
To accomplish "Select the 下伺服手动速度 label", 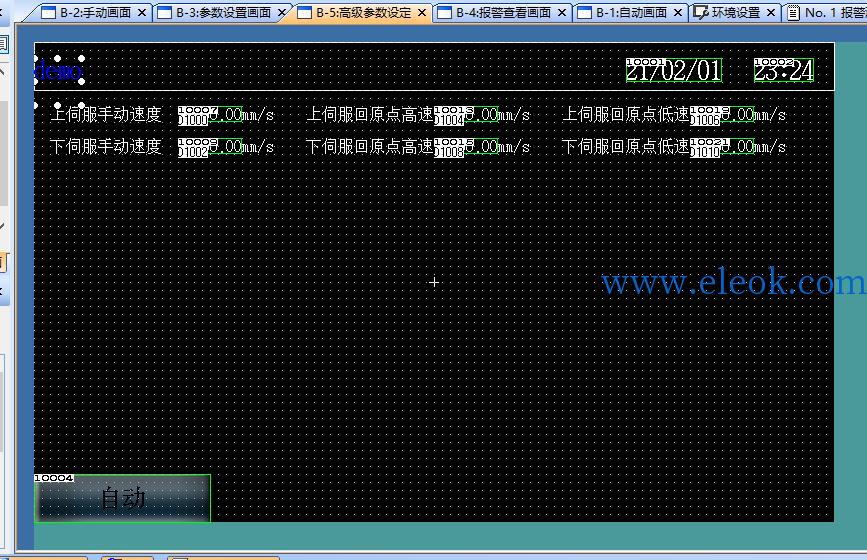I will point(106,147).
